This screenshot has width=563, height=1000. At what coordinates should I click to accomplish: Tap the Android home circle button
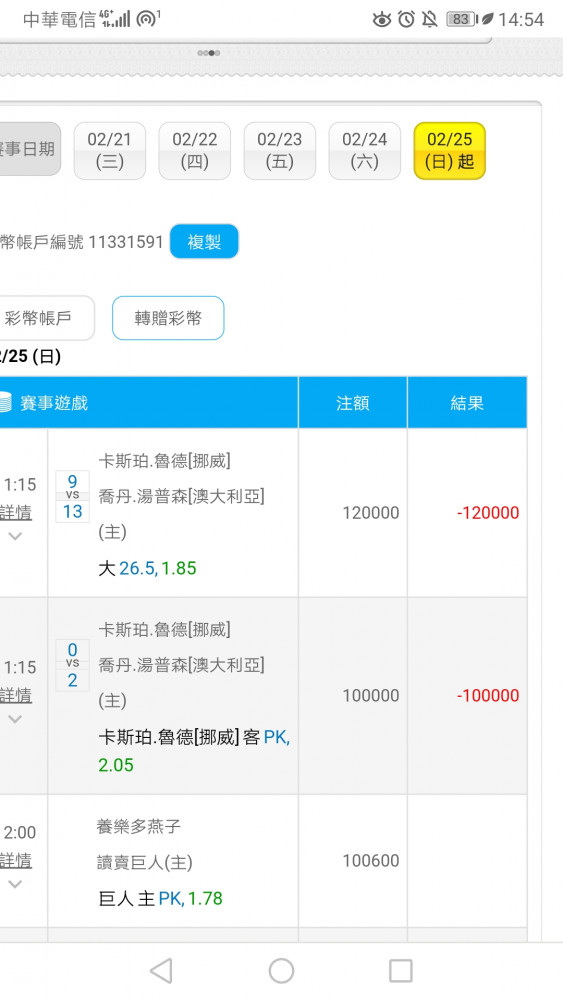(x=281, y=971)
